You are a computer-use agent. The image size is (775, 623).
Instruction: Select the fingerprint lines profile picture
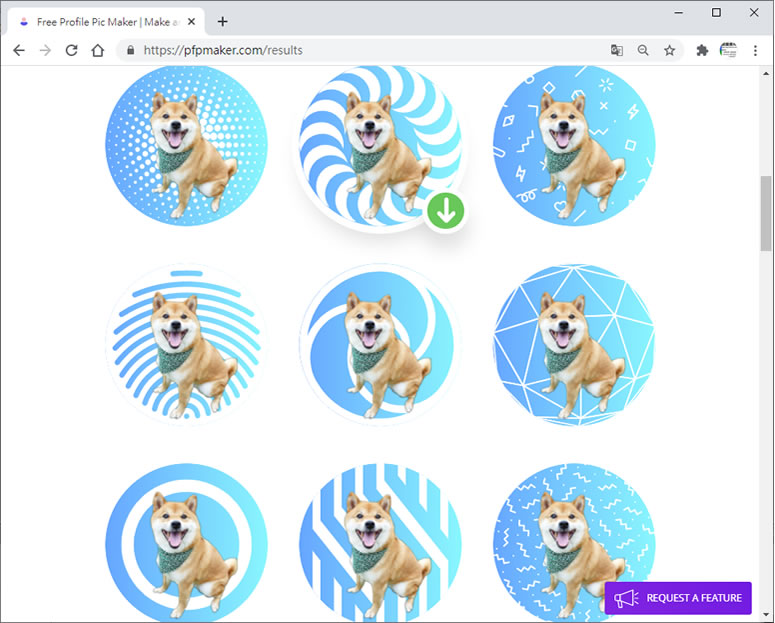point(186,345)
